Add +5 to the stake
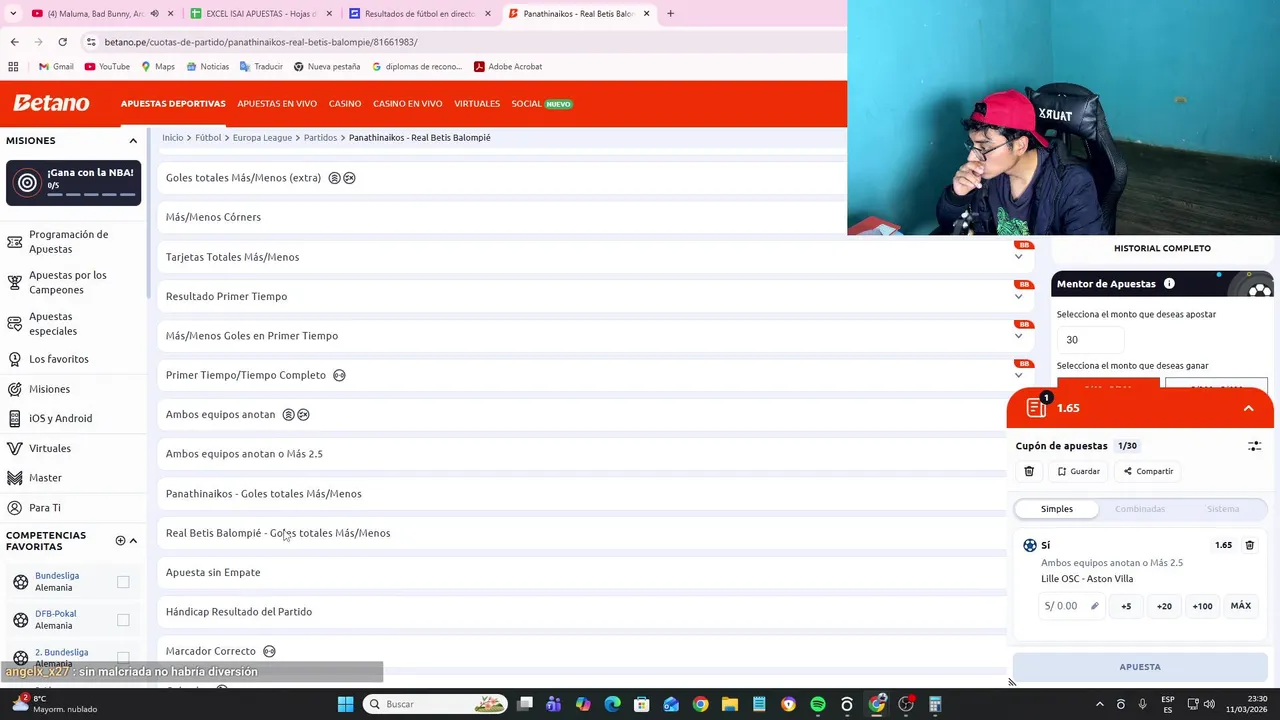This screenshot has height=720, width=1280. pos(1126,606)
